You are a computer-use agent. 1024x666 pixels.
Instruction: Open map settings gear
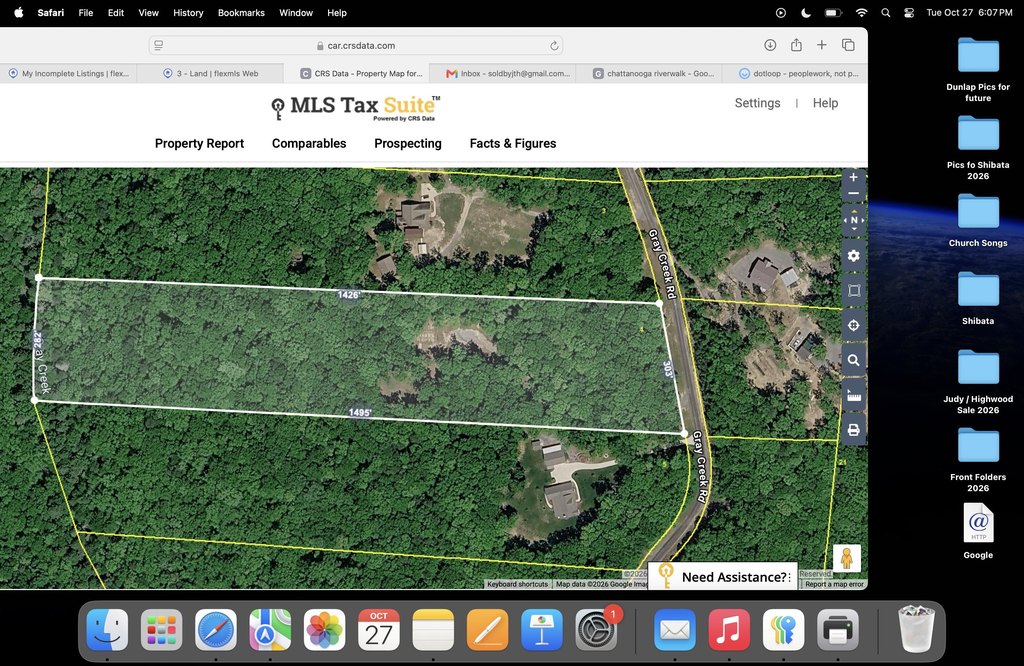point(854,255)
